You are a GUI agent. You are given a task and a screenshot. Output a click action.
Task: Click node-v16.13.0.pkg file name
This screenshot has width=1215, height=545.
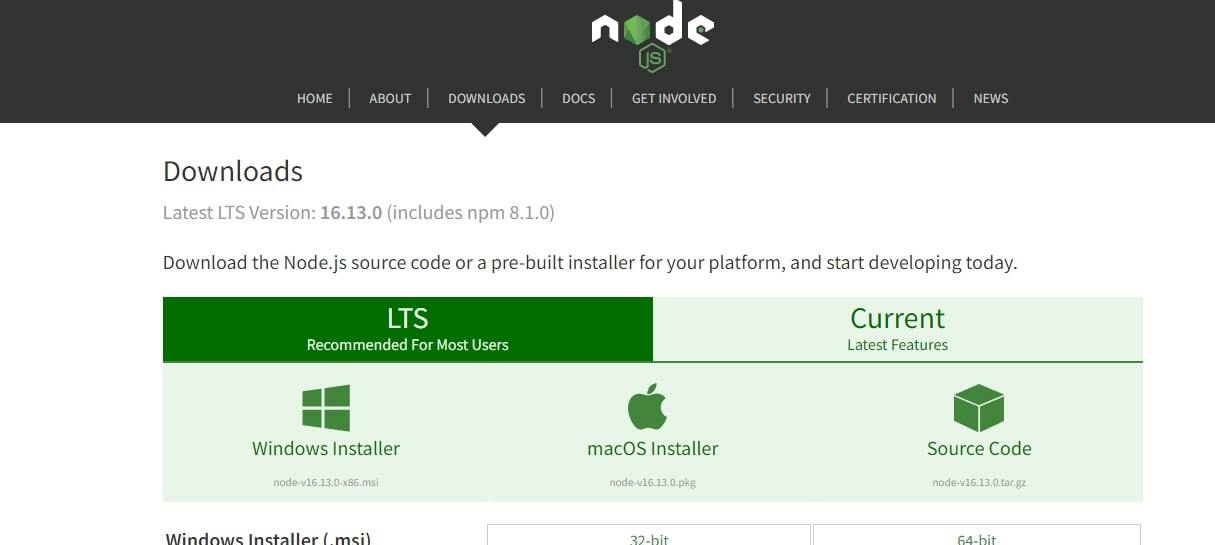pyautogui.click(x=652, y=482)
